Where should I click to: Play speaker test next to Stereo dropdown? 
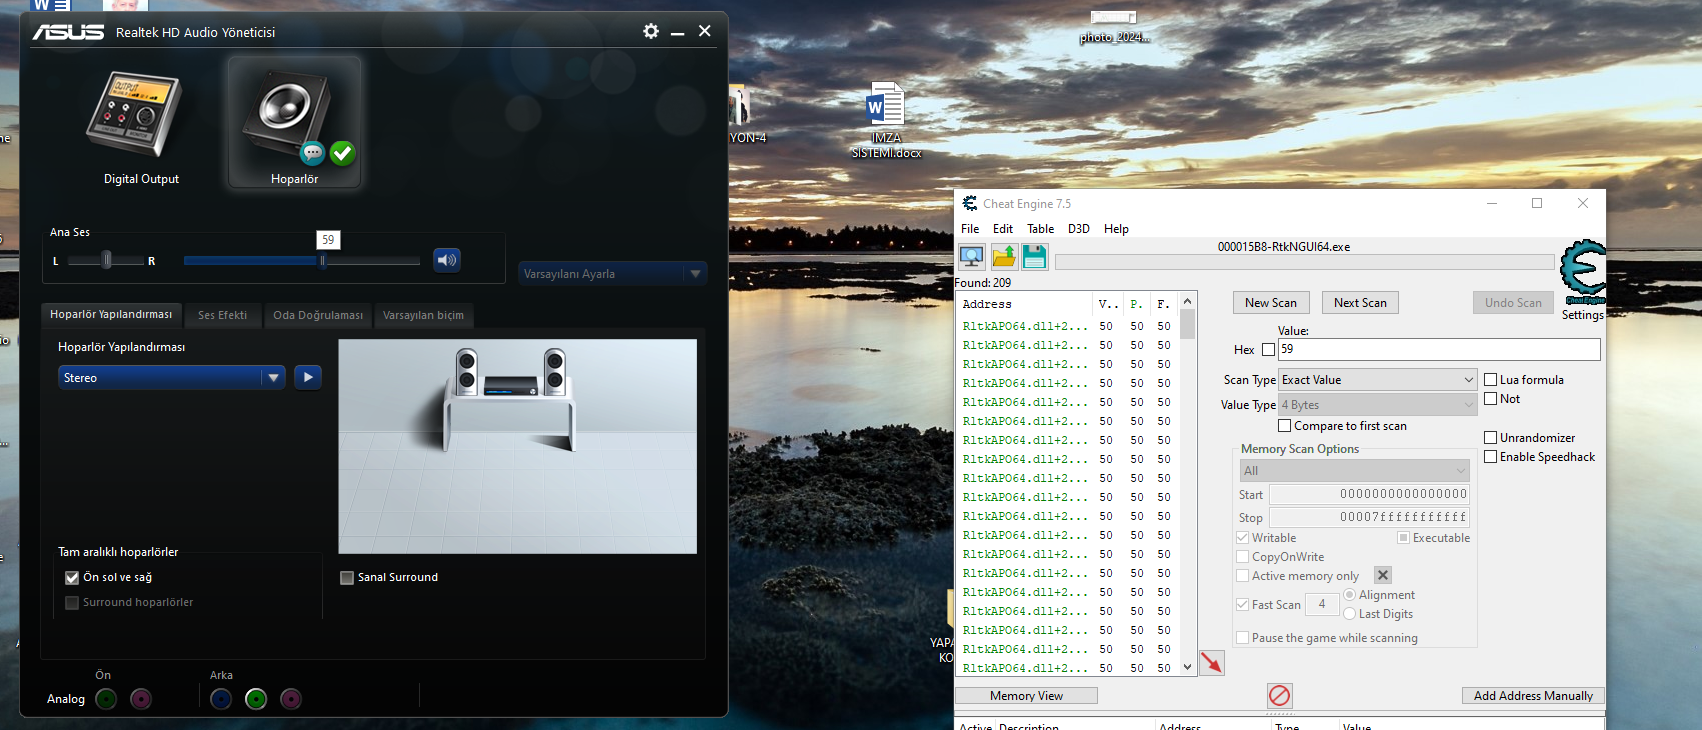308,377
